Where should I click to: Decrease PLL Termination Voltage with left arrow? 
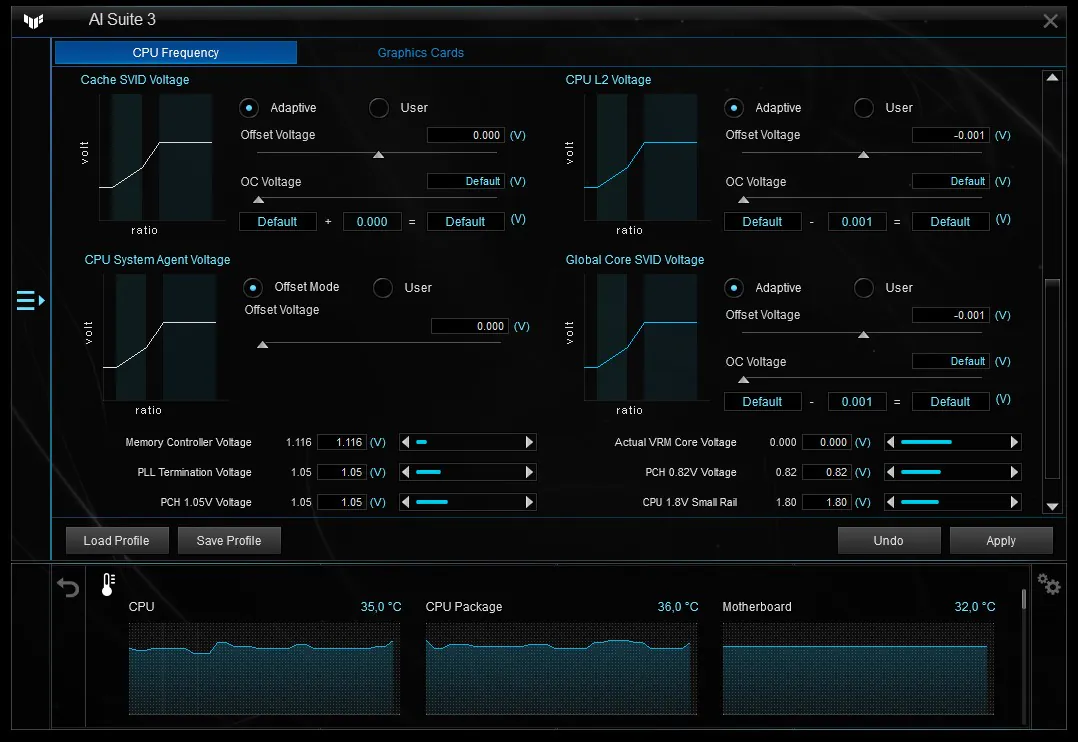tap(405, 472)
